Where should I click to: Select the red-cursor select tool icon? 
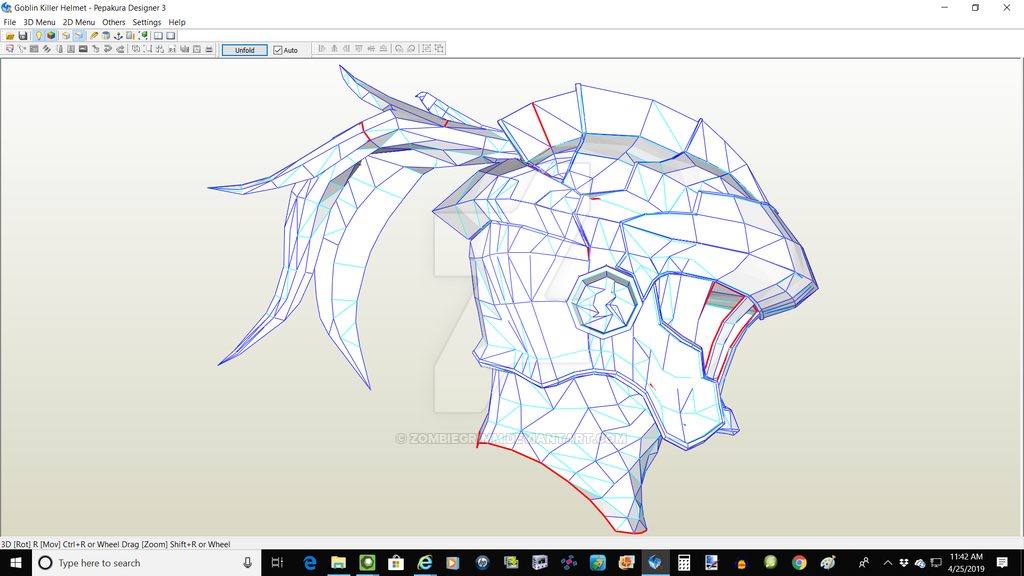pos(10,49)
